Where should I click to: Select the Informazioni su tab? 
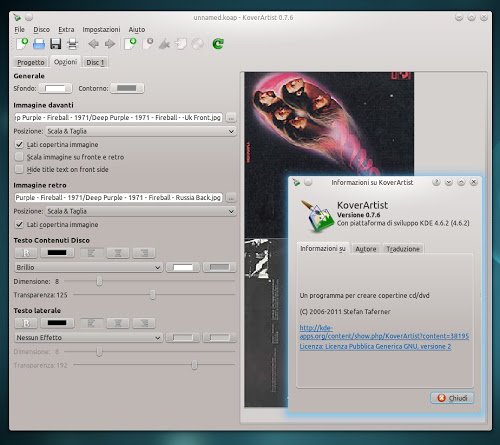click(323, 248)
